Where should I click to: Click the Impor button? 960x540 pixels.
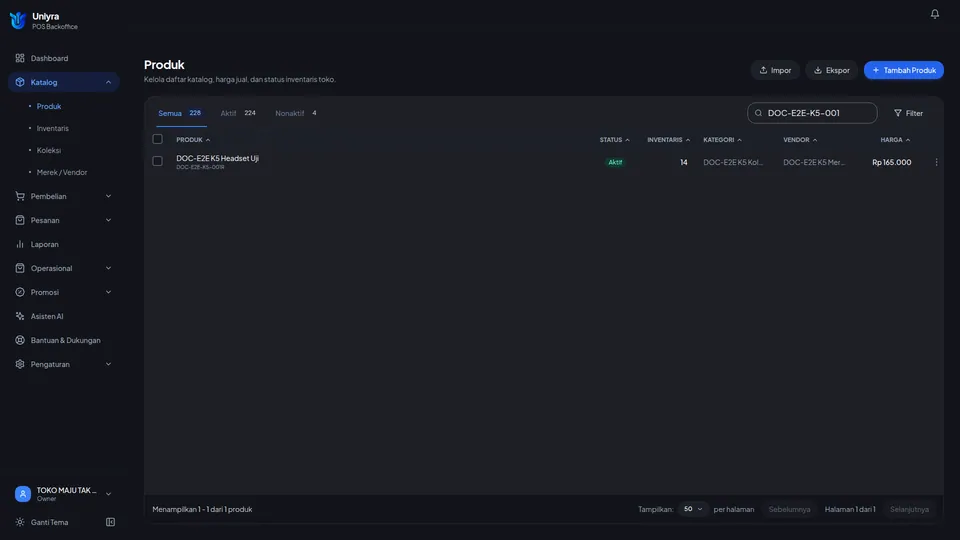[x=775, y=70]
